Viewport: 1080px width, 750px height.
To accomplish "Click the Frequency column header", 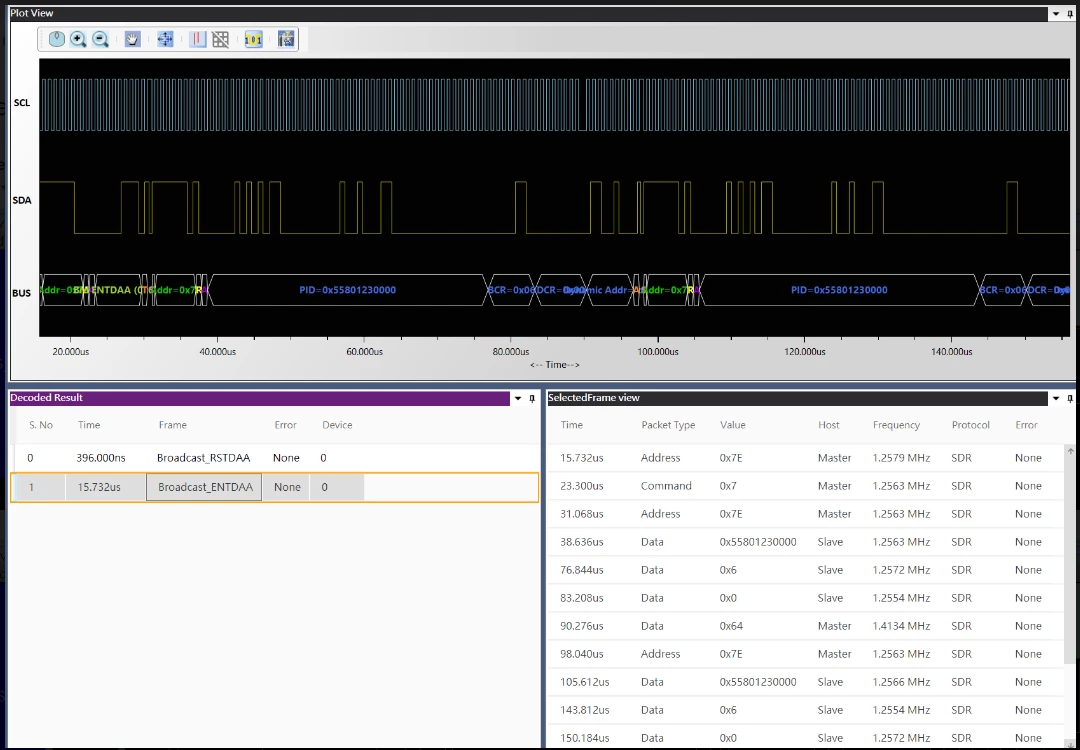I will point(896,425).
